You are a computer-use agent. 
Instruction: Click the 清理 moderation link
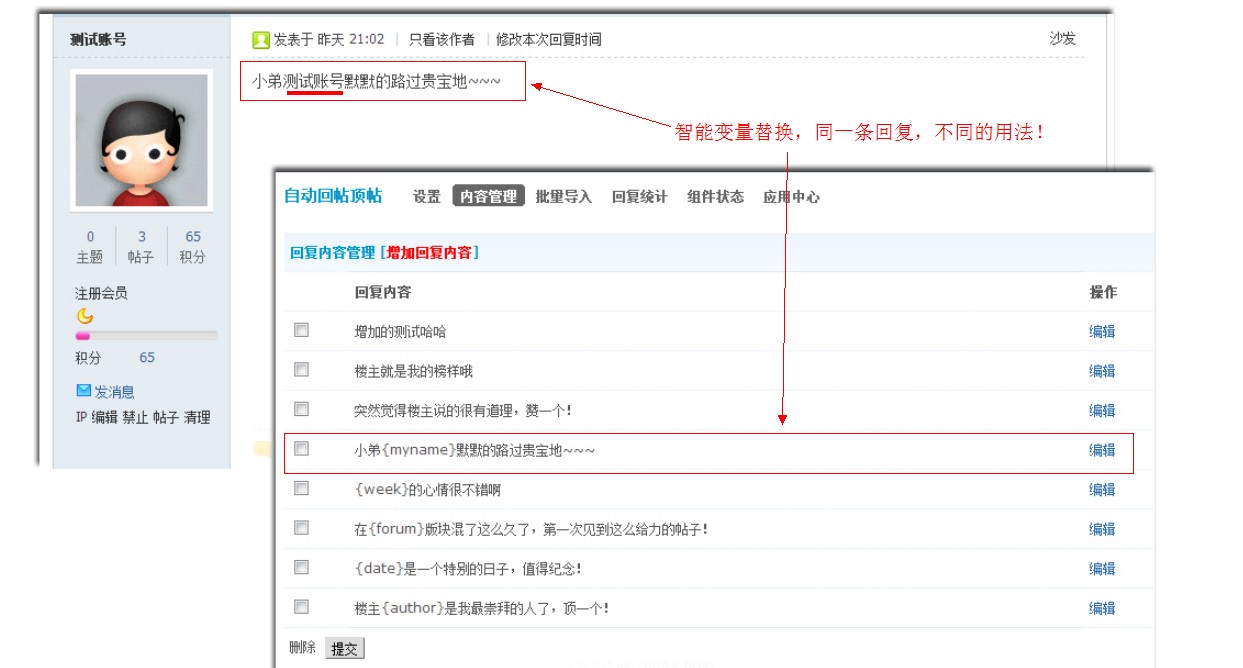(x=197, y=417)
